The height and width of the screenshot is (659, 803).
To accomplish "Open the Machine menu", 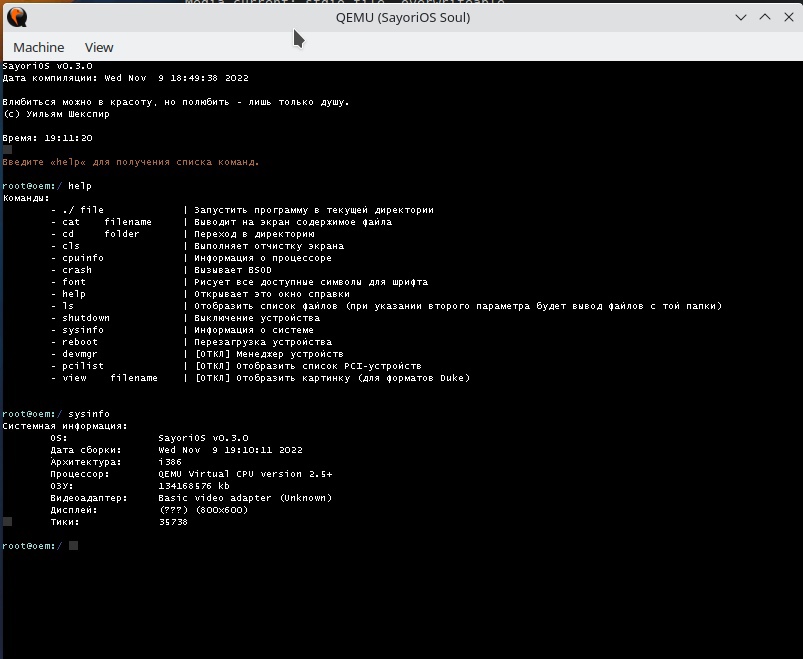I will coord(39,47).
